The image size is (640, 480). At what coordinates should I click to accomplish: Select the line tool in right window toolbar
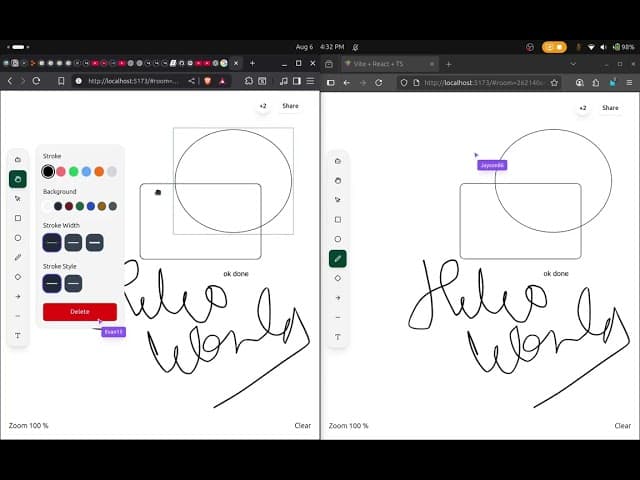click(338, 318)
